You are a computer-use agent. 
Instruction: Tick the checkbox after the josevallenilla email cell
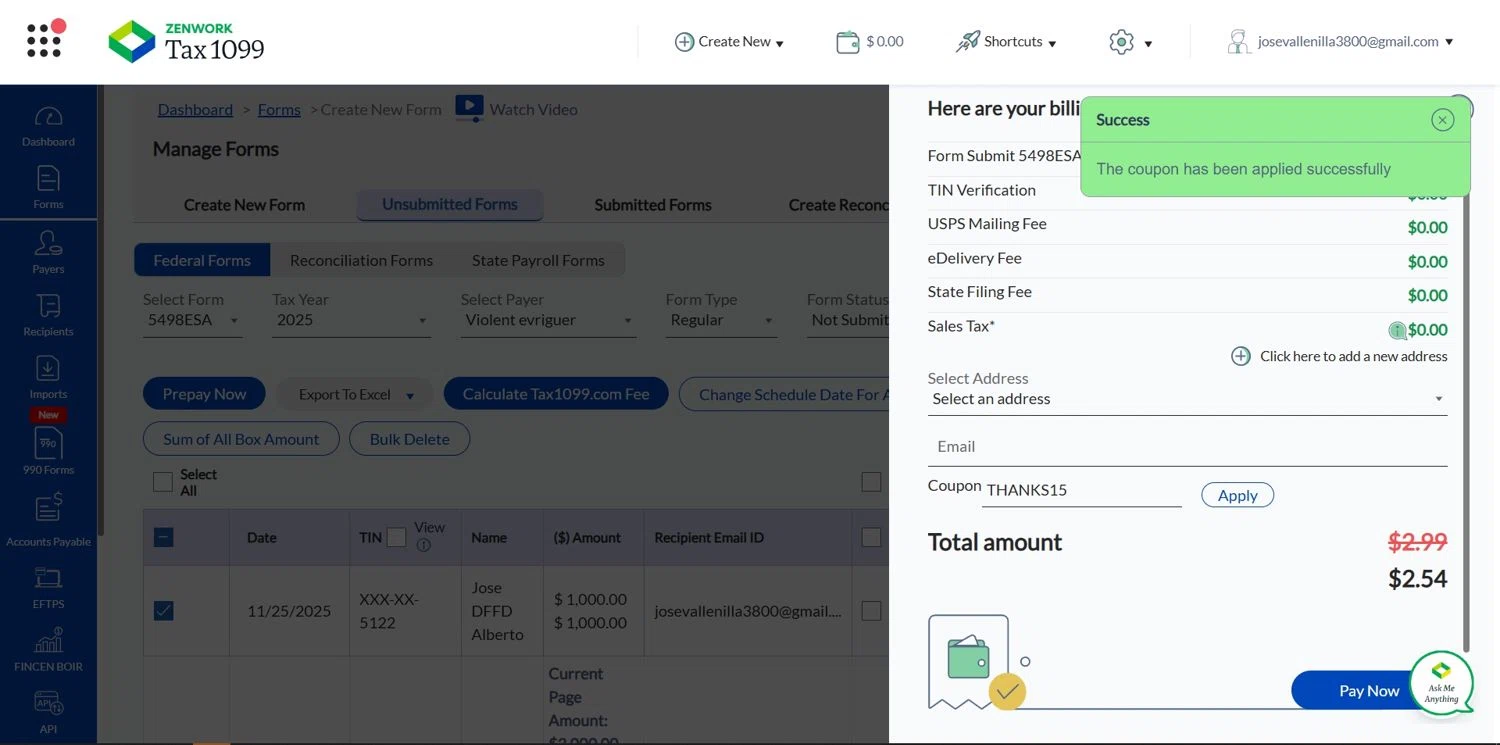(x=871, y=610)
